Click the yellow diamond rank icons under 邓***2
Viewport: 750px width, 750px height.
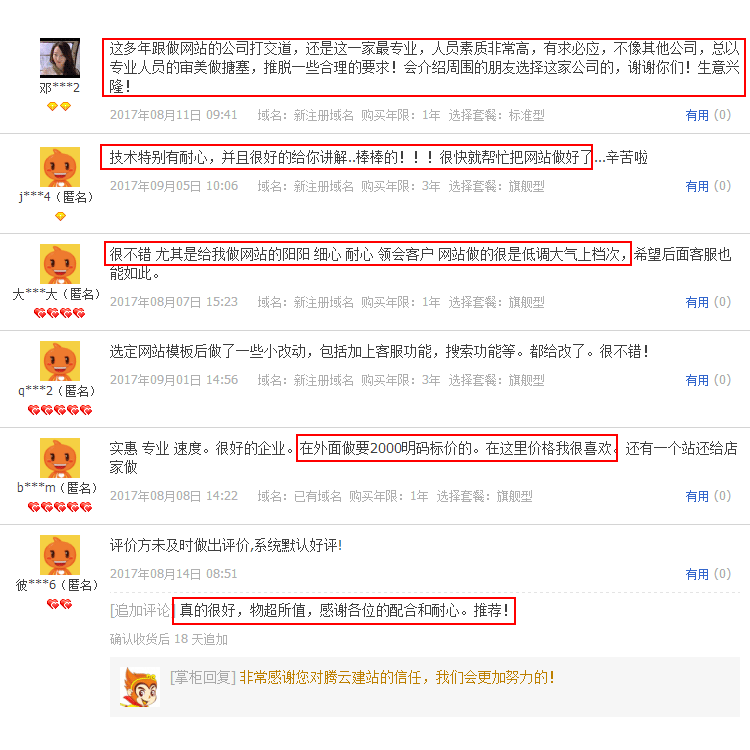[x=59, y=106]
